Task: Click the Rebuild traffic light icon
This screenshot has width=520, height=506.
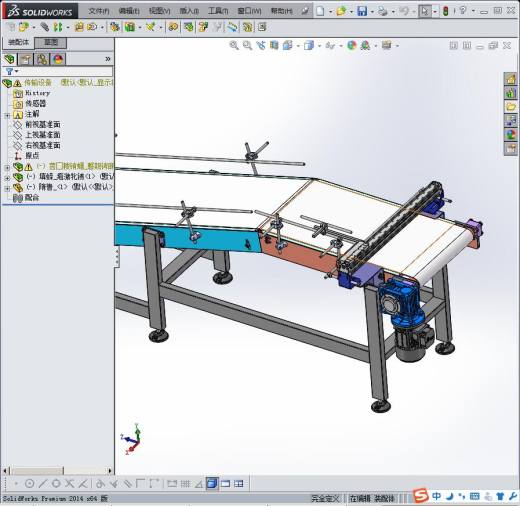Action: coord(446,11)
